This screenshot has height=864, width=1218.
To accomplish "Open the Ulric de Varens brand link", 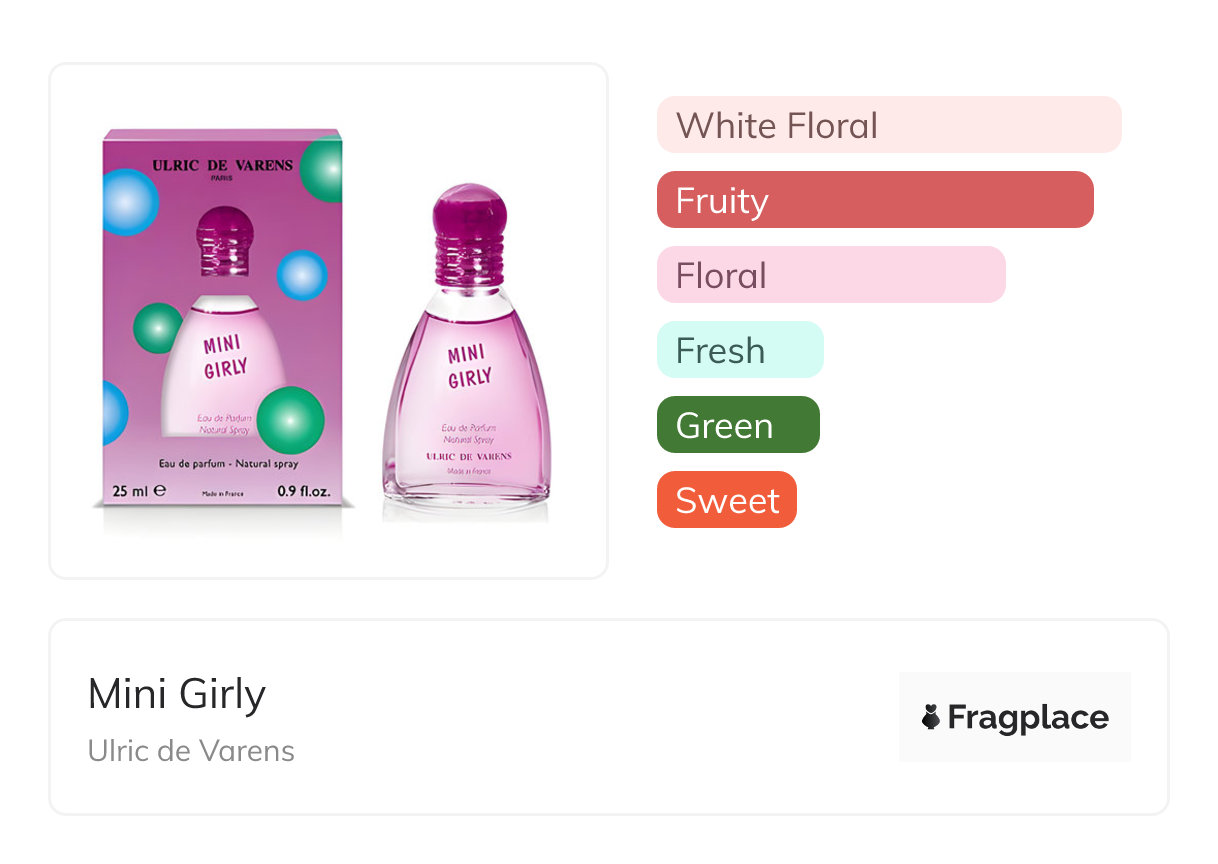I will pyautogui.click(x=191, y=751).
